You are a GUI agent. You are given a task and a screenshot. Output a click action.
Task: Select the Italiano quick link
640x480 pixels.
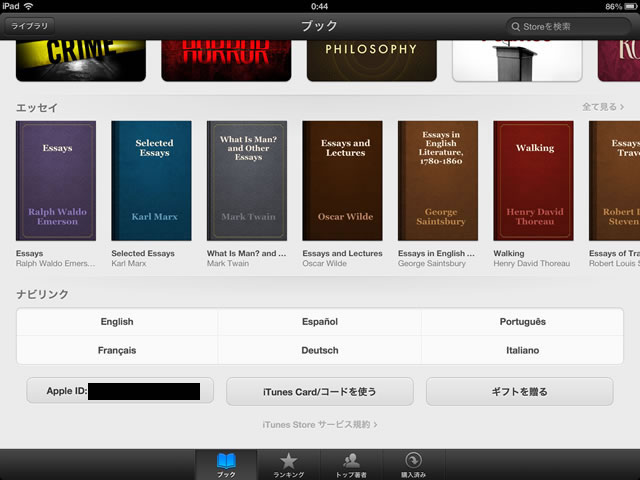click(522, 350)
